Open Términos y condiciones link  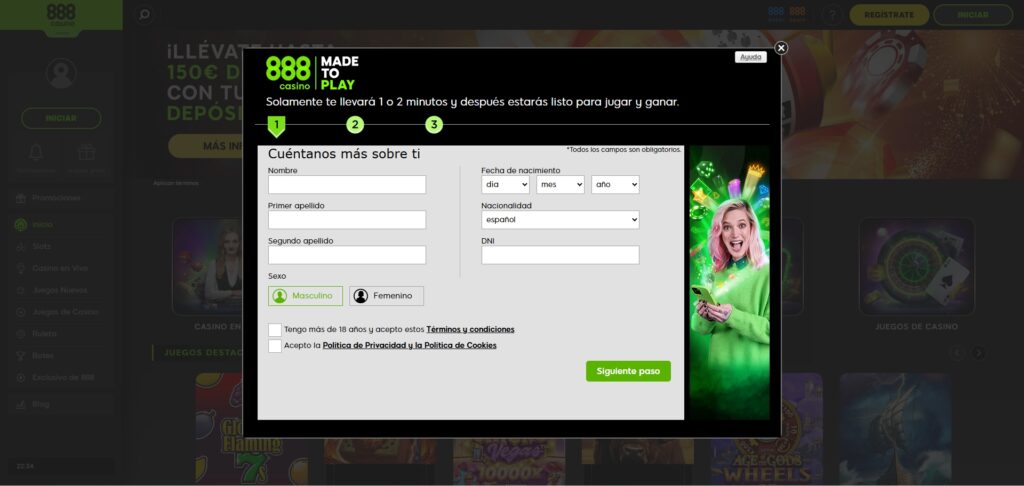pyautogui.click(x=470, y=329)
